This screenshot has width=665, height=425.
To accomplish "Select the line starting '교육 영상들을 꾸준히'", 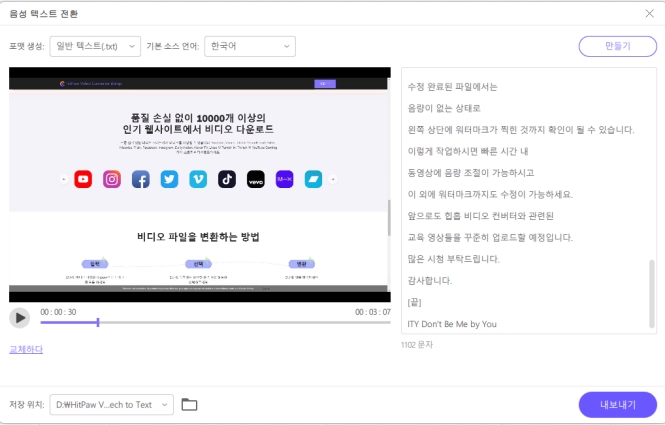I will [490, 238].
